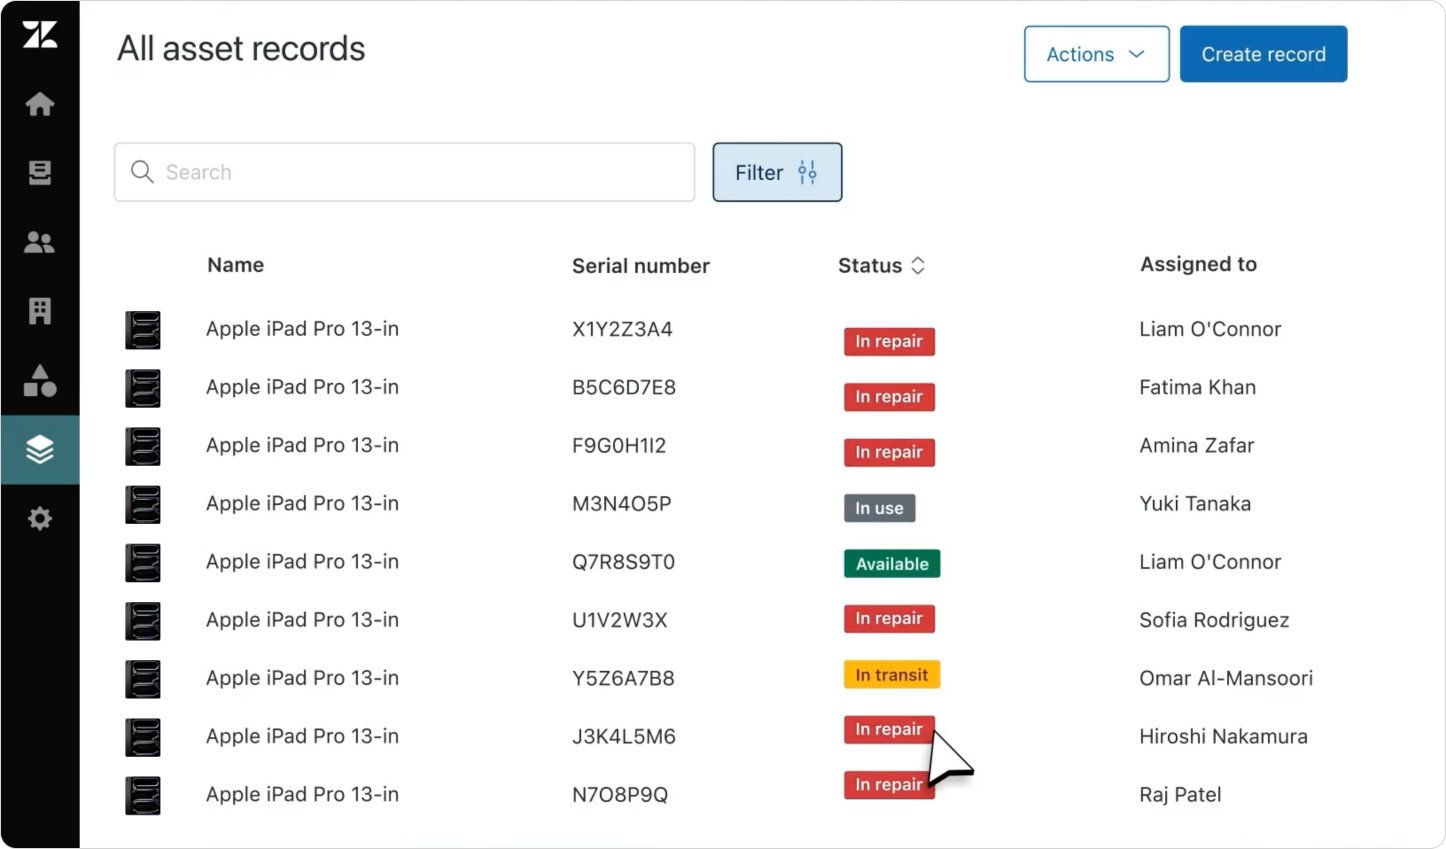Open the Admin gear icon
The height and width of the screenshot is (849, 1446).
40,519
